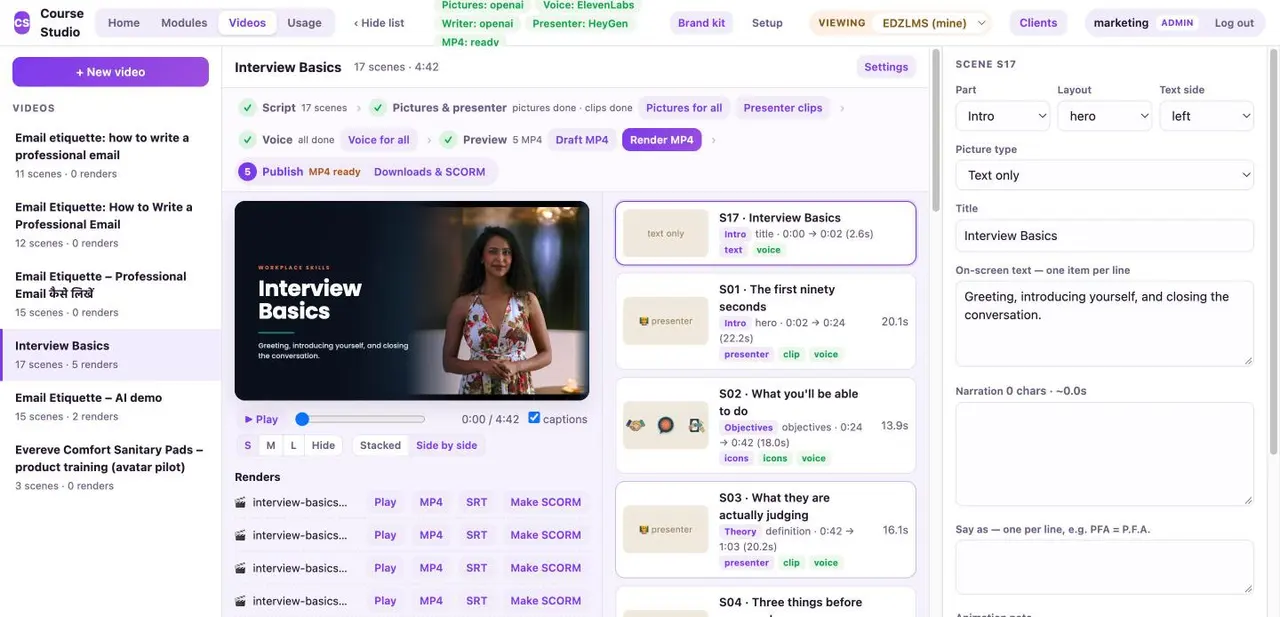Switch to the Usage tab

pos(305,23)
